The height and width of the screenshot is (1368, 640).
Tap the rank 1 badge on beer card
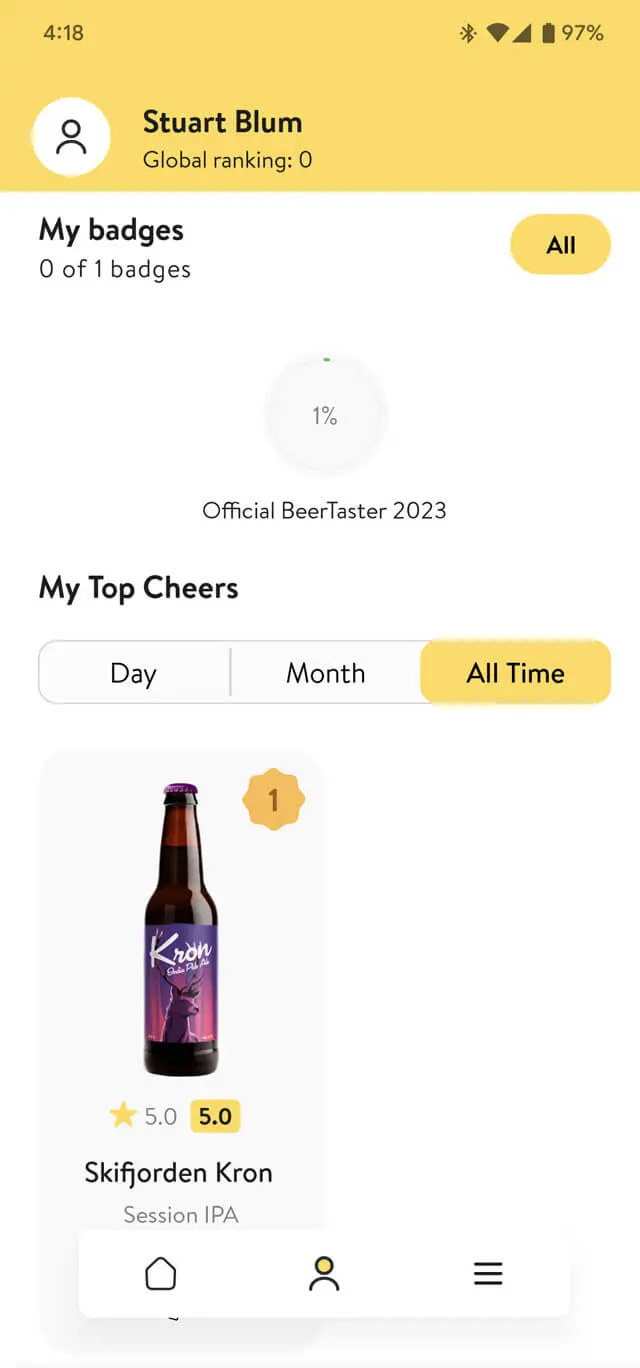coord(273,800)
